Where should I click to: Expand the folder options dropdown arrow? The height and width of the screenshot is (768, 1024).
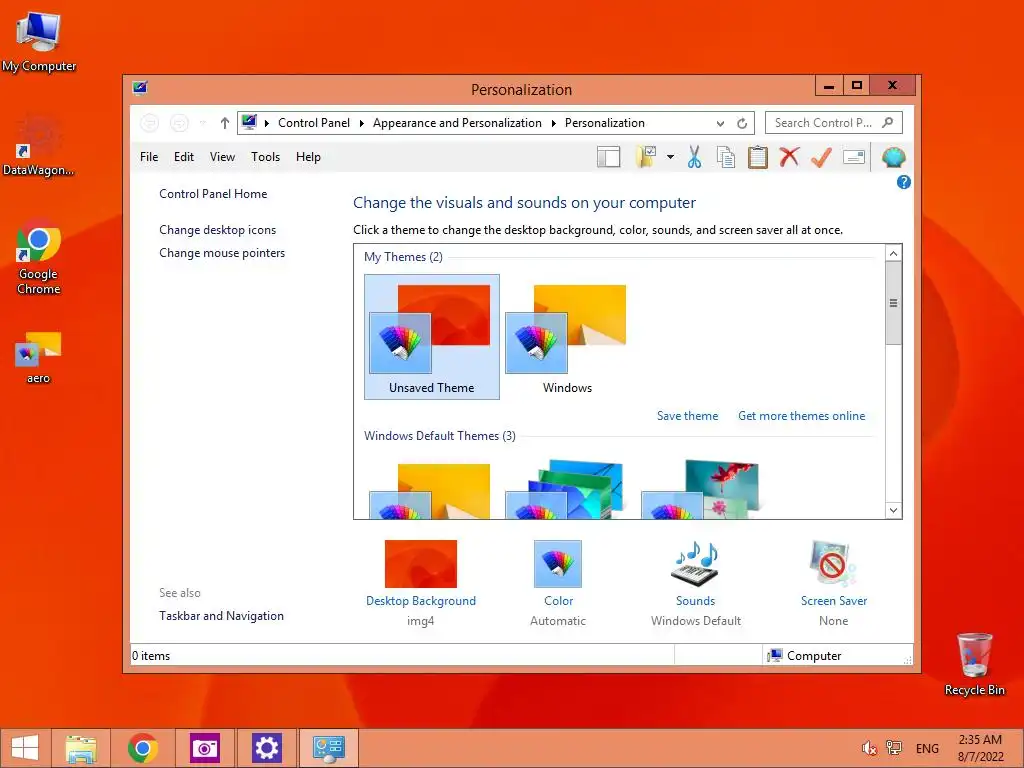pyautogui.click(x=670, y=157)
